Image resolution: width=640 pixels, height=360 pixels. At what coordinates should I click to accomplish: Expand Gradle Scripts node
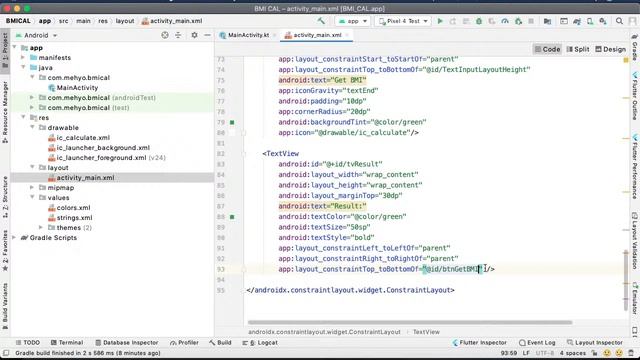click(15, 237)
